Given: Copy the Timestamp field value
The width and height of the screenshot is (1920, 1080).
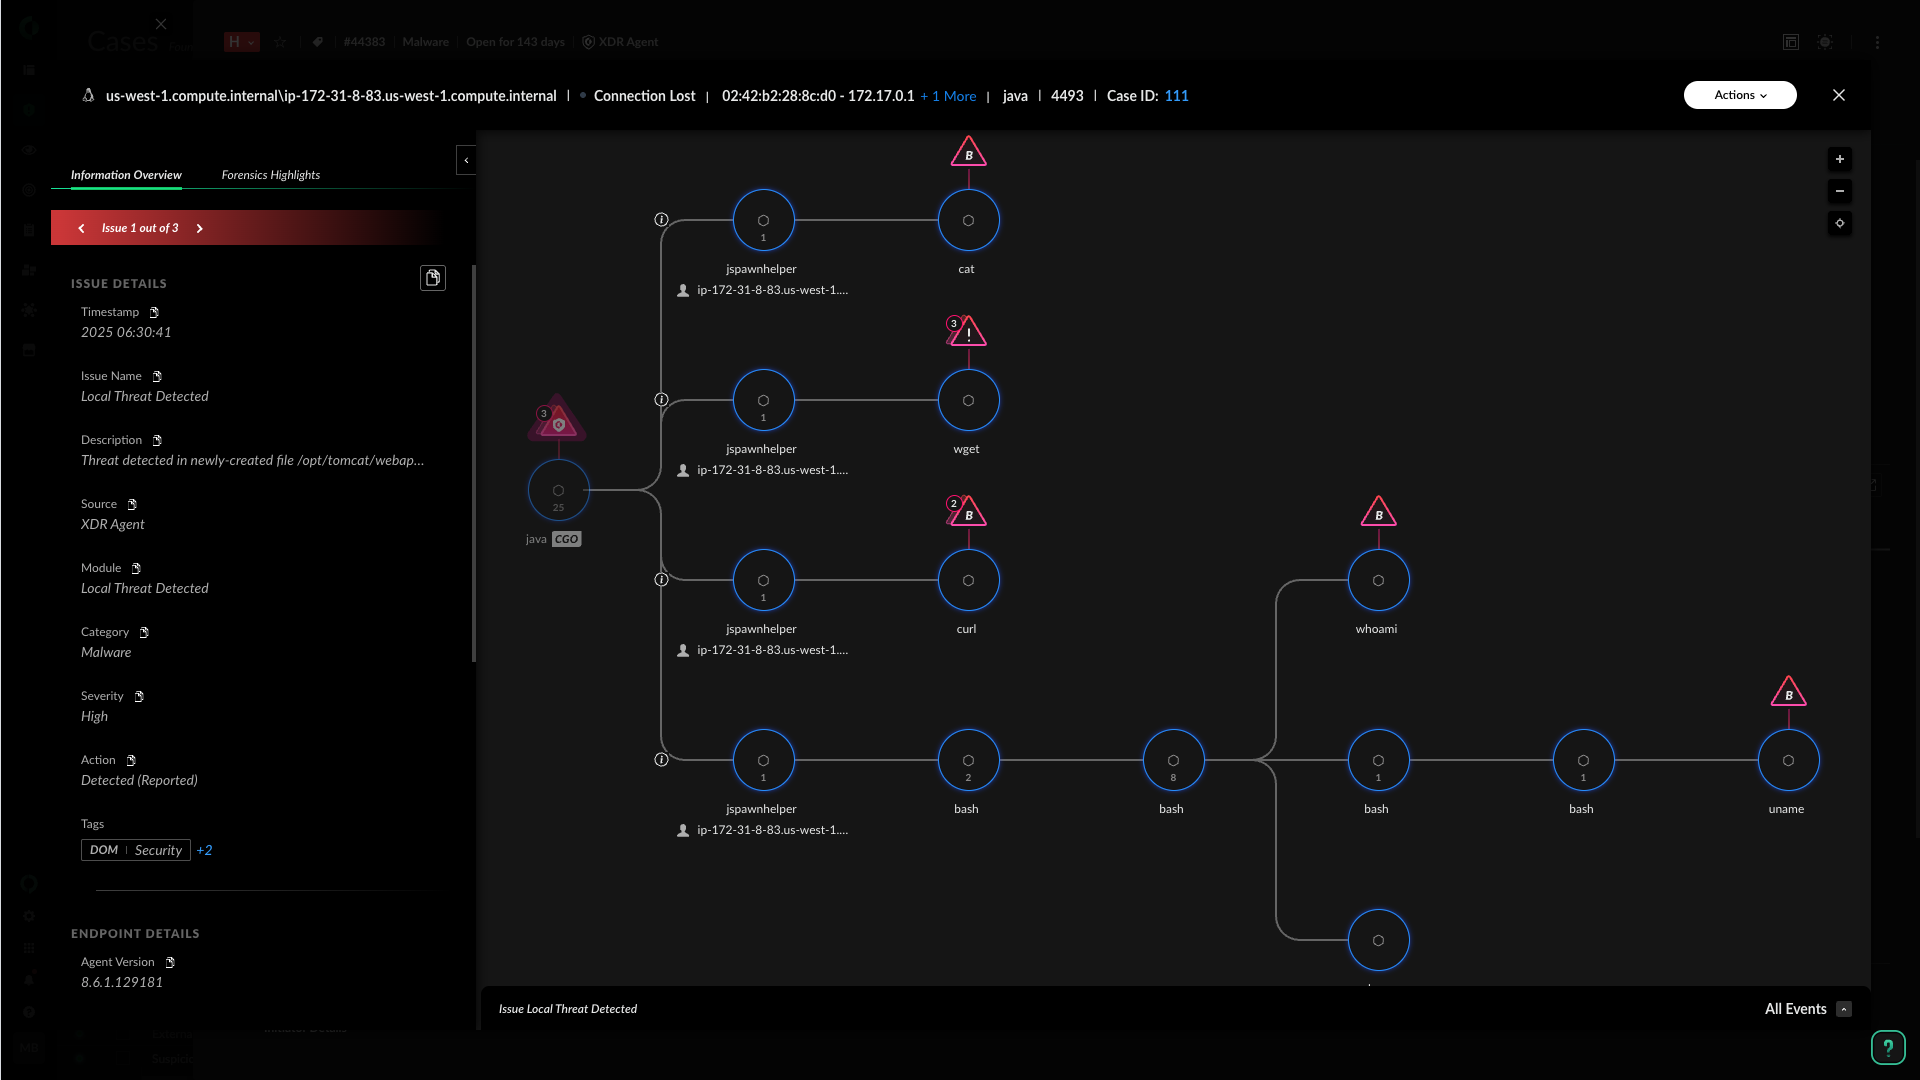Looking at the screenshot, I should tap(154, 313).
